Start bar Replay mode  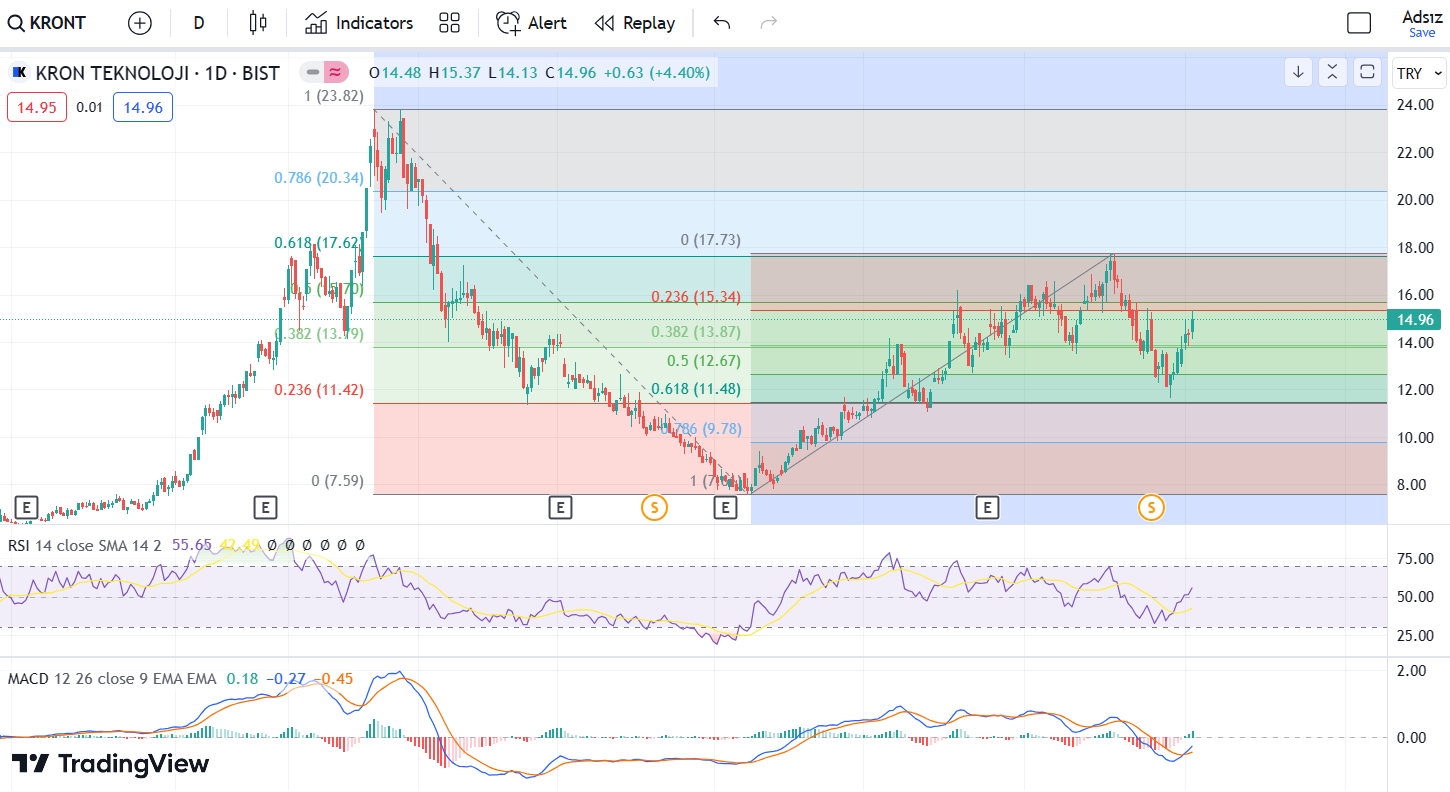coord(634,23)
